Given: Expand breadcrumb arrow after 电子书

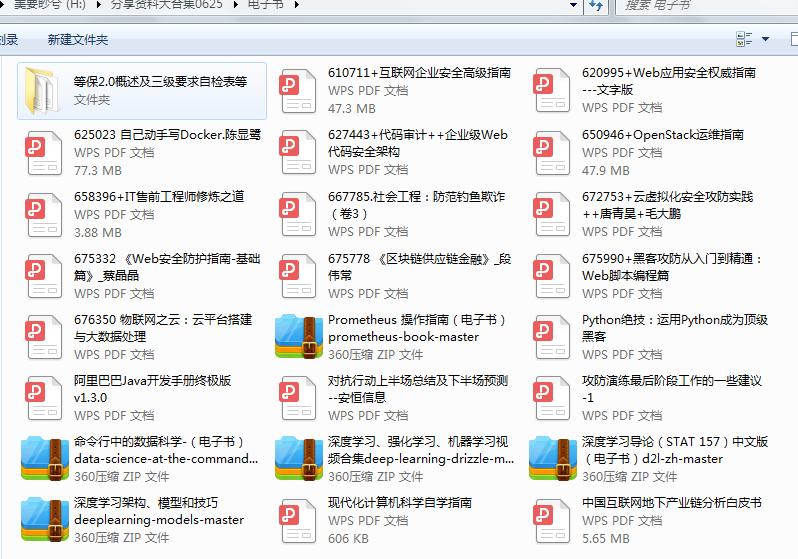Looking at the screenshot, I should (x=296, y=5).
